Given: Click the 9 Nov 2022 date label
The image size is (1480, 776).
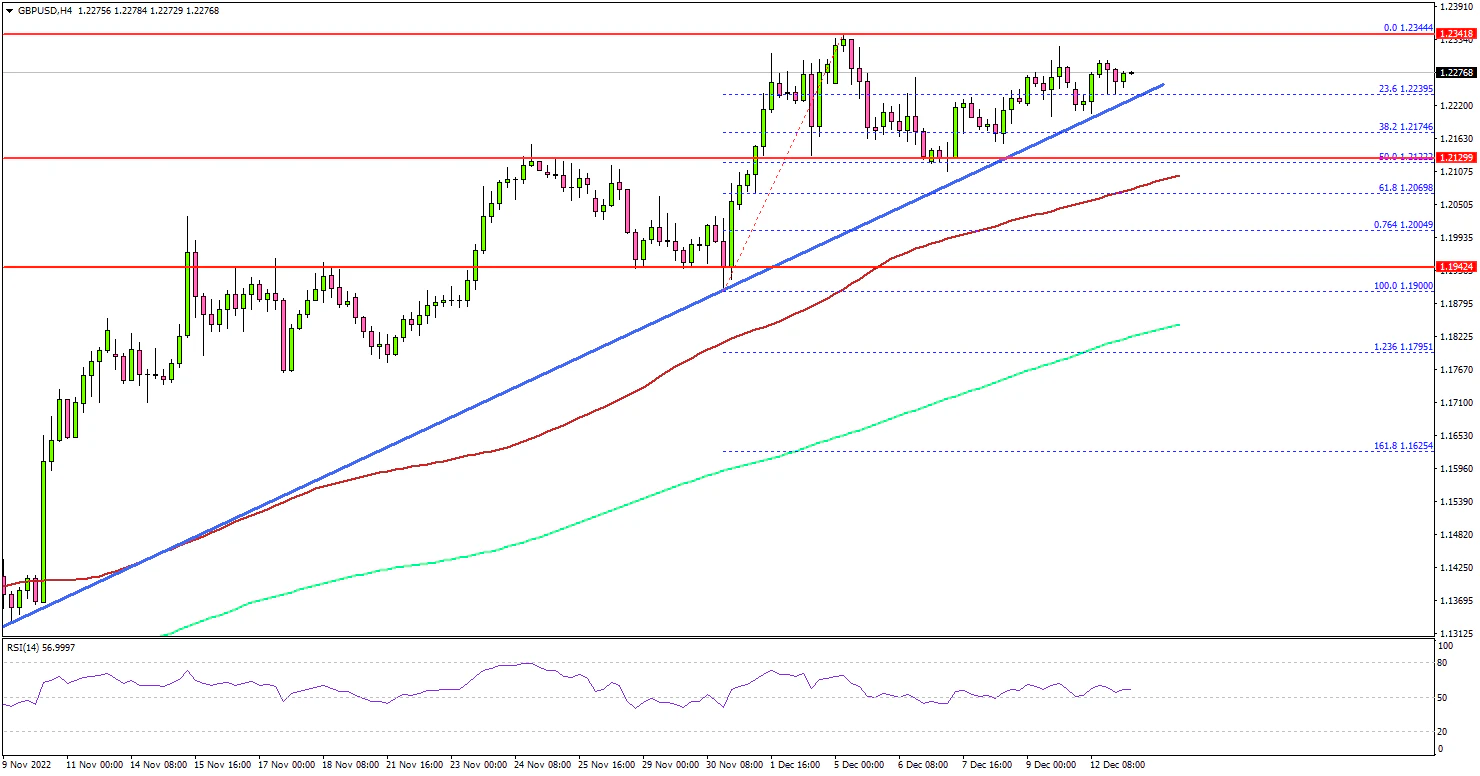Looking at the screenshot, I should (28, 764).
